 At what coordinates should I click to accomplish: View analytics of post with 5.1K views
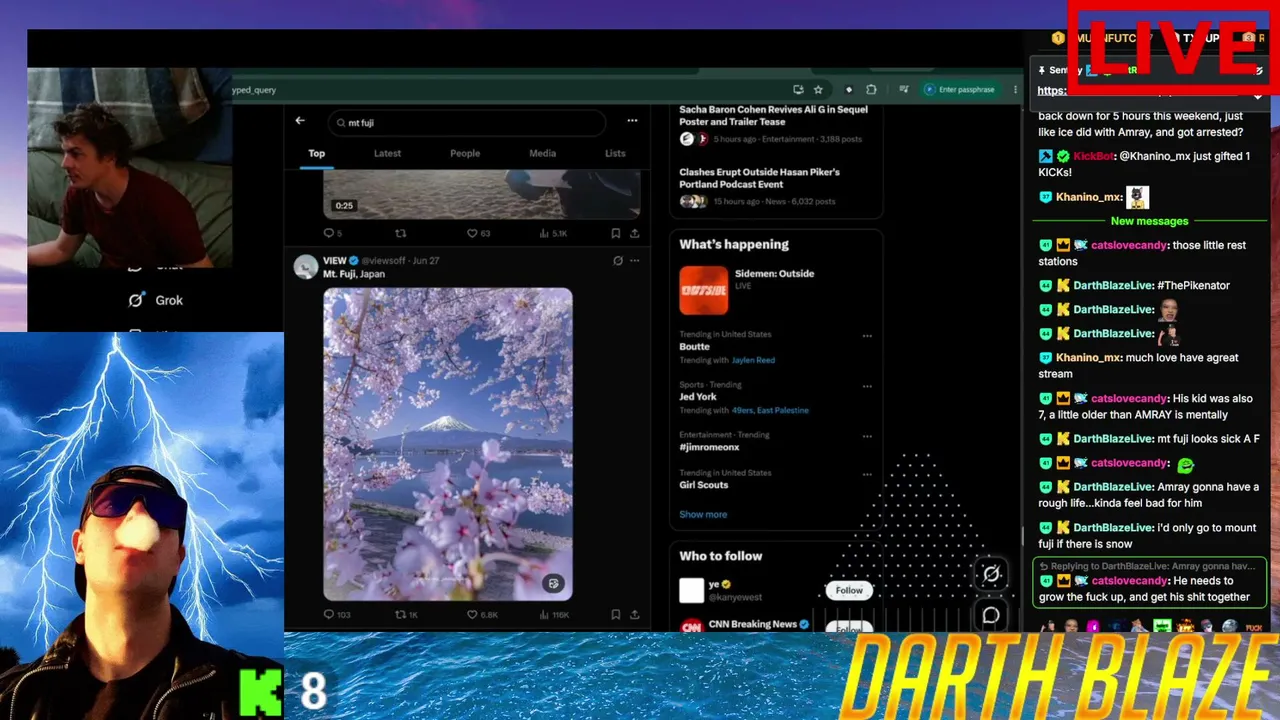553,233
